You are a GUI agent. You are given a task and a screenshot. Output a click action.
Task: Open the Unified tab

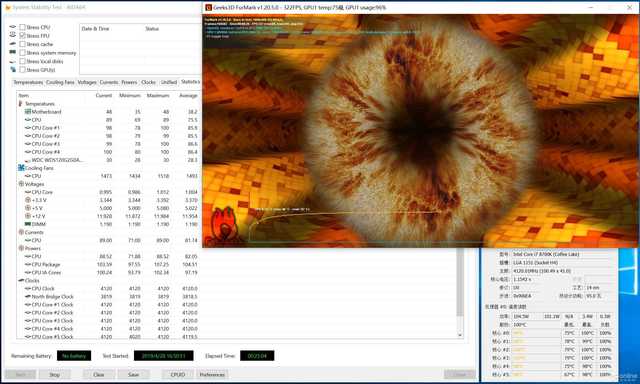tap(169, 82)
